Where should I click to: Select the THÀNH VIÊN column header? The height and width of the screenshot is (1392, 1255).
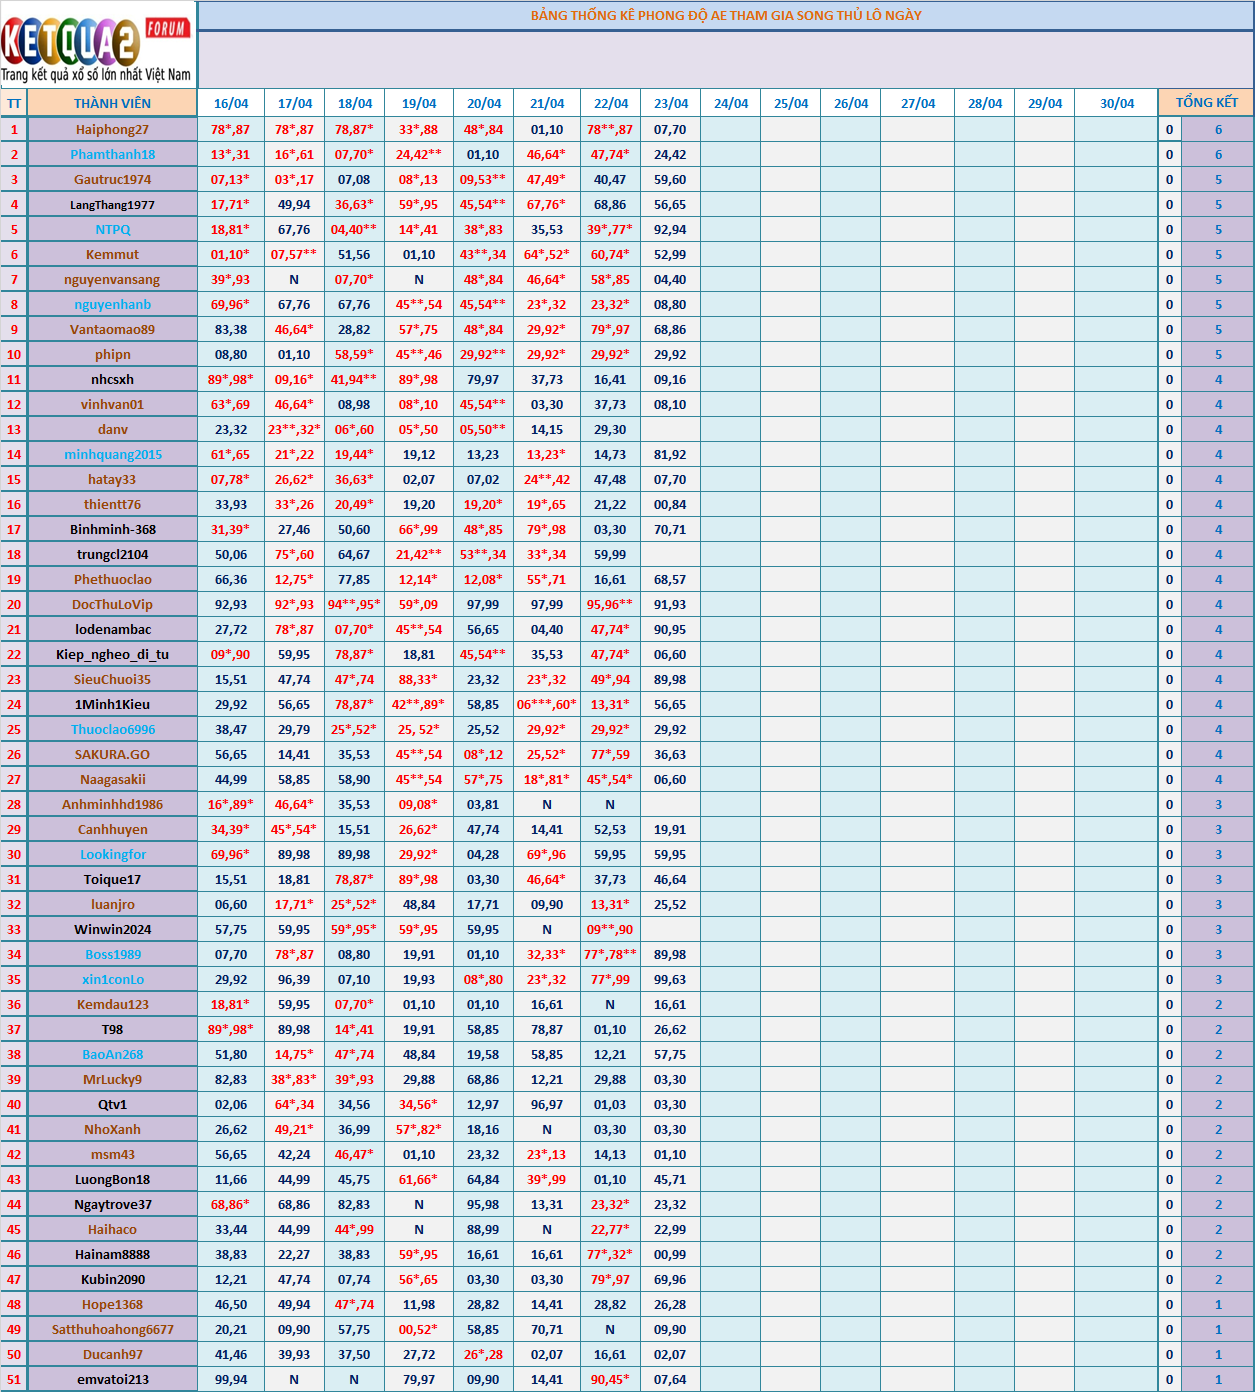(112, 103)
